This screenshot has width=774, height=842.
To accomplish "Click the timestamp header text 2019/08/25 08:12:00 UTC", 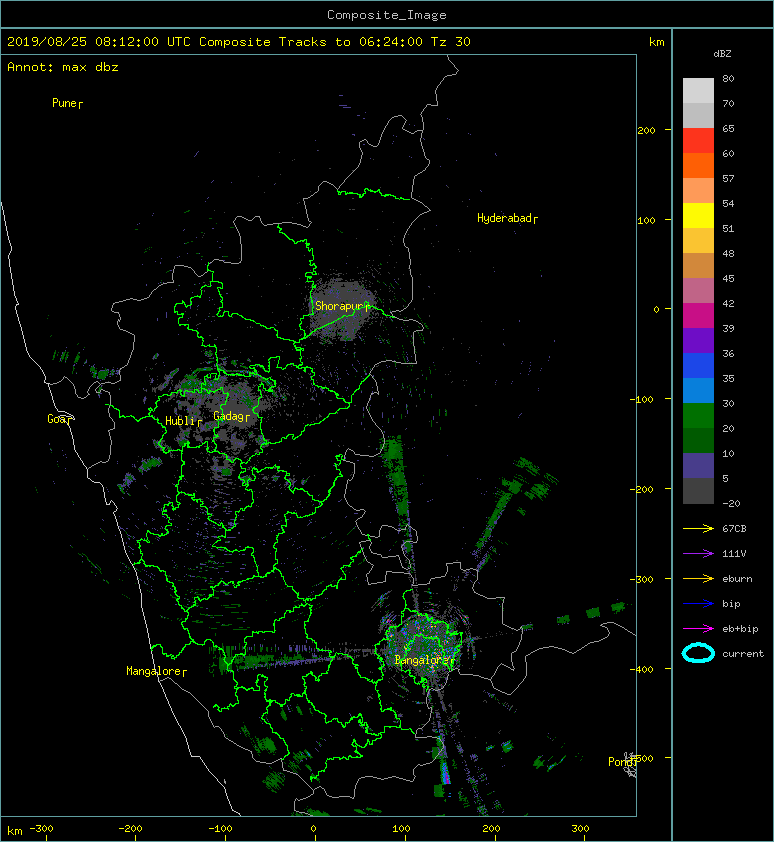I will point(99,42).
